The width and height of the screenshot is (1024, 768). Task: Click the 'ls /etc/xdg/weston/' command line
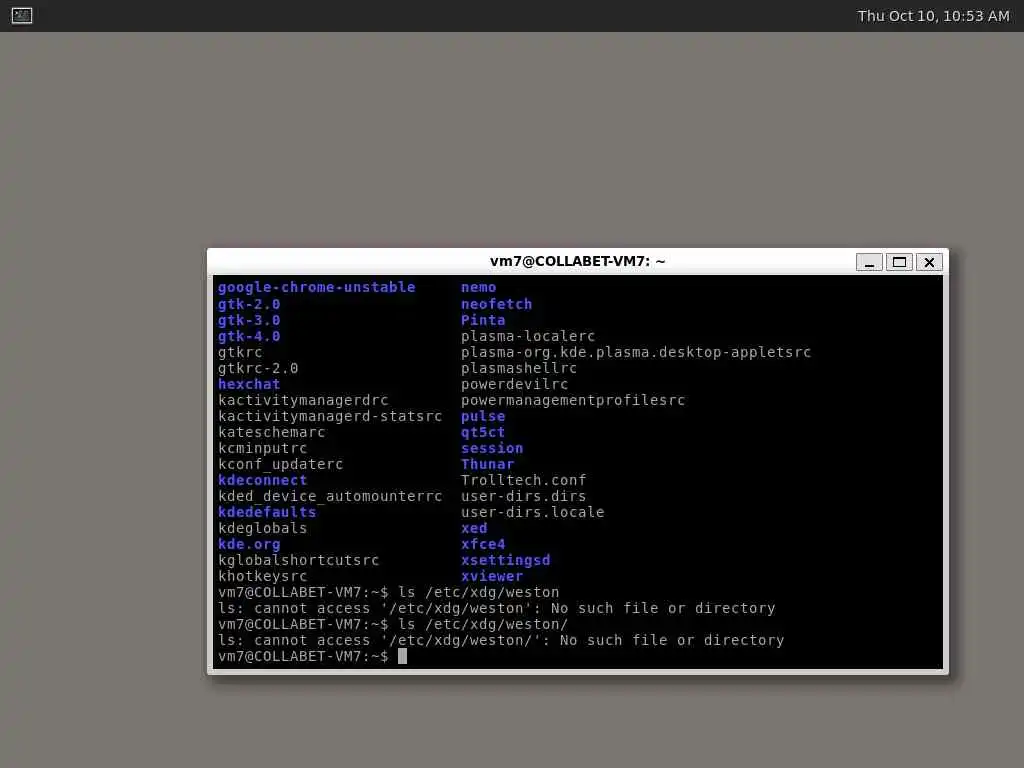point(483,624)
